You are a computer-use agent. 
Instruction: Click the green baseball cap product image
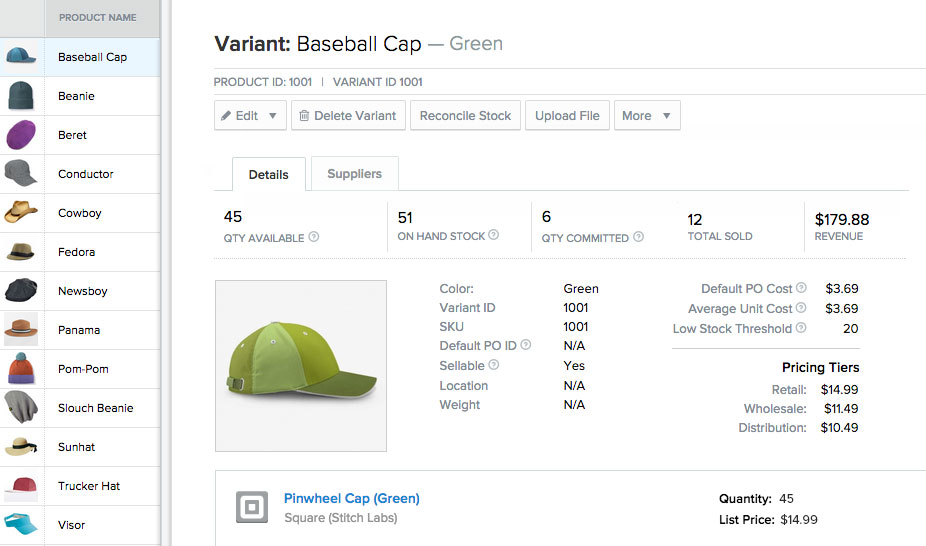point(301,366)
